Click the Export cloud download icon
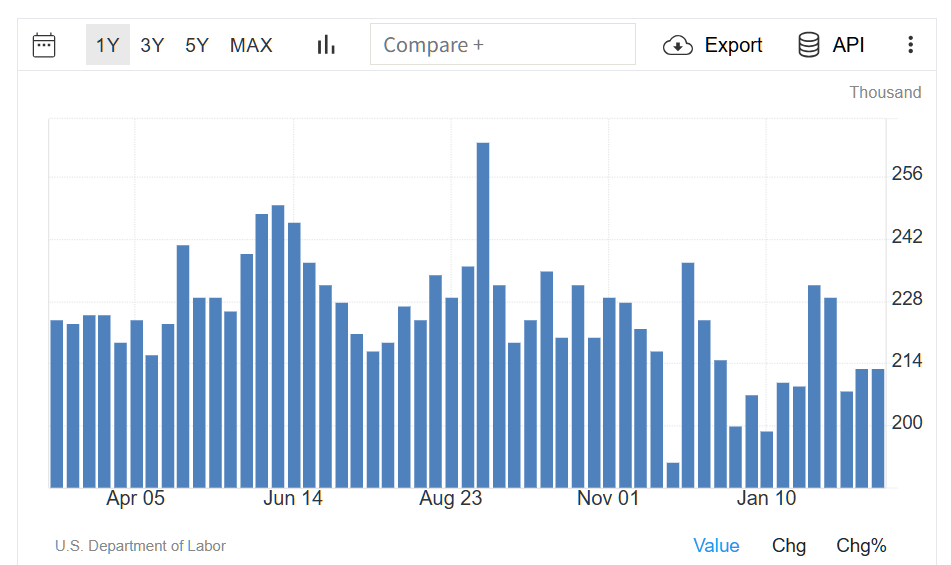This screenshot has width=951, height=565. point(678,45)
